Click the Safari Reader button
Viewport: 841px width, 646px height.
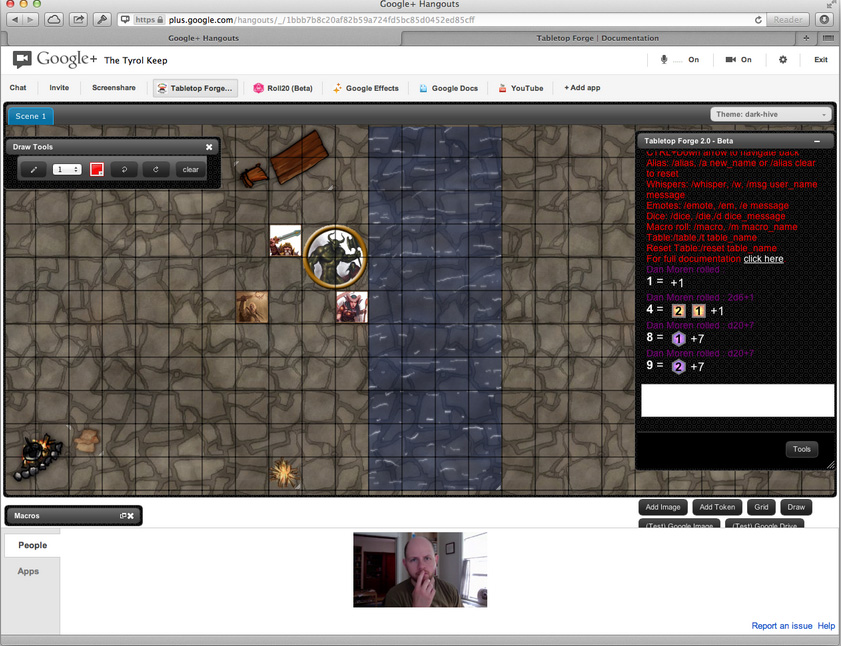coord(788,20)
